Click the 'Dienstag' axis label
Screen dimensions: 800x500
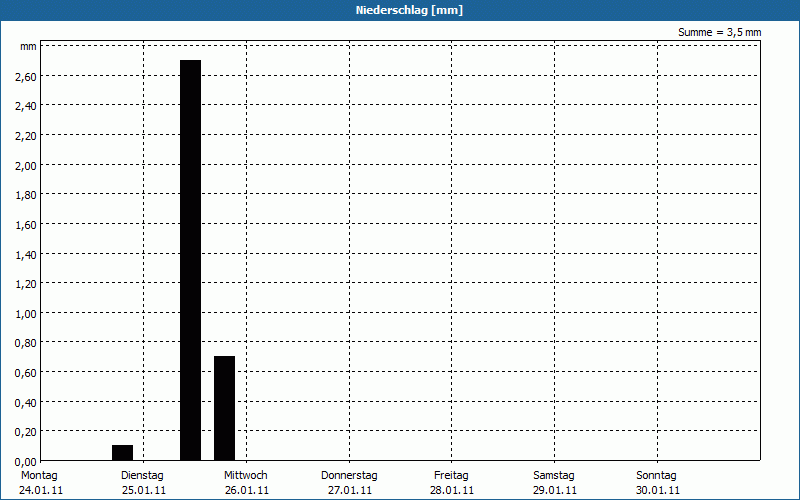[142, 475]
